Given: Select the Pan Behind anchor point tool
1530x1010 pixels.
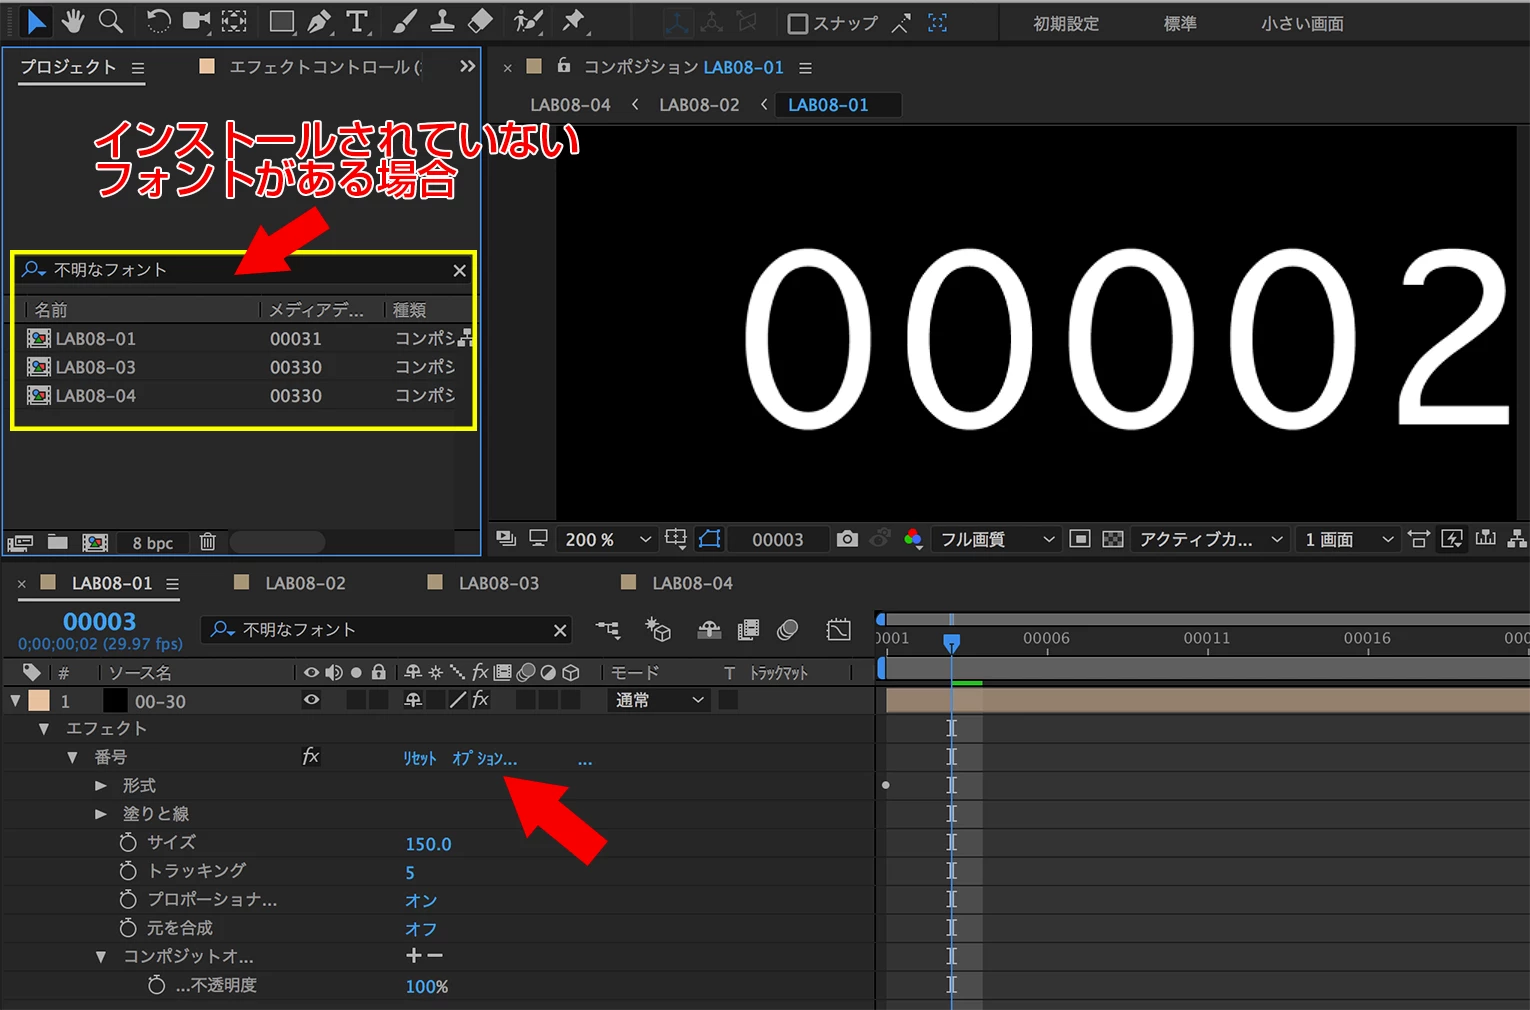Looking at the screenshot, I should (234, 21).
